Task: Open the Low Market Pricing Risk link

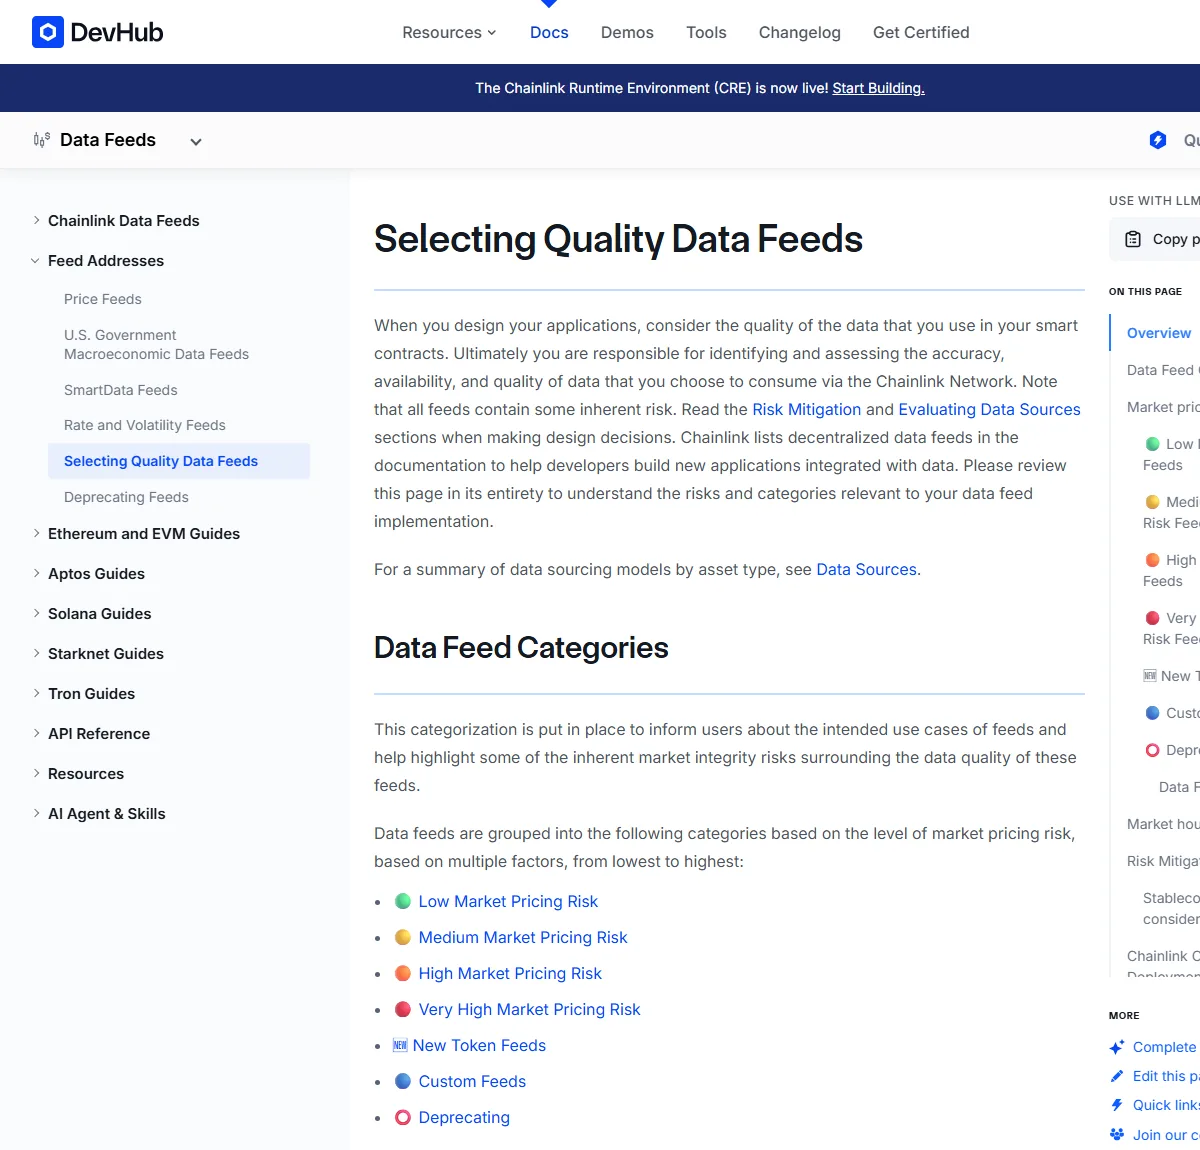Action: (x=508, y=901)
